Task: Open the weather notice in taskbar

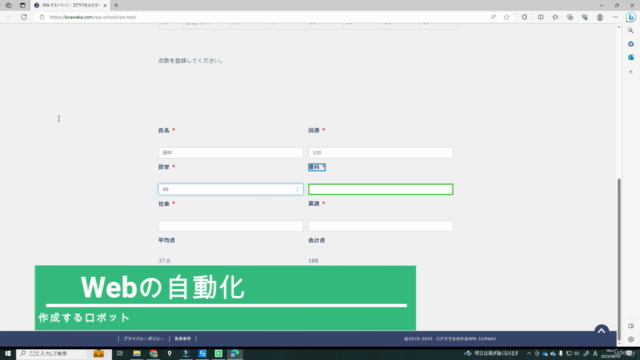Action: [x=492, y=353]
